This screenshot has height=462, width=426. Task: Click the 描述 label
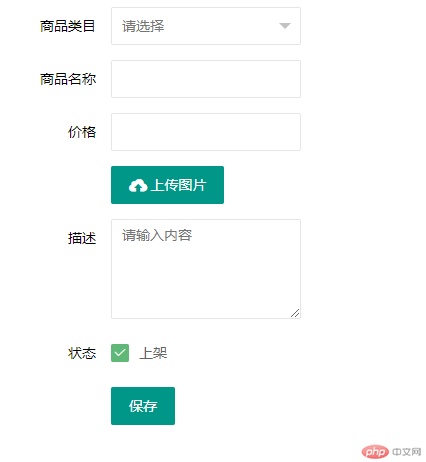click(82, 238)
